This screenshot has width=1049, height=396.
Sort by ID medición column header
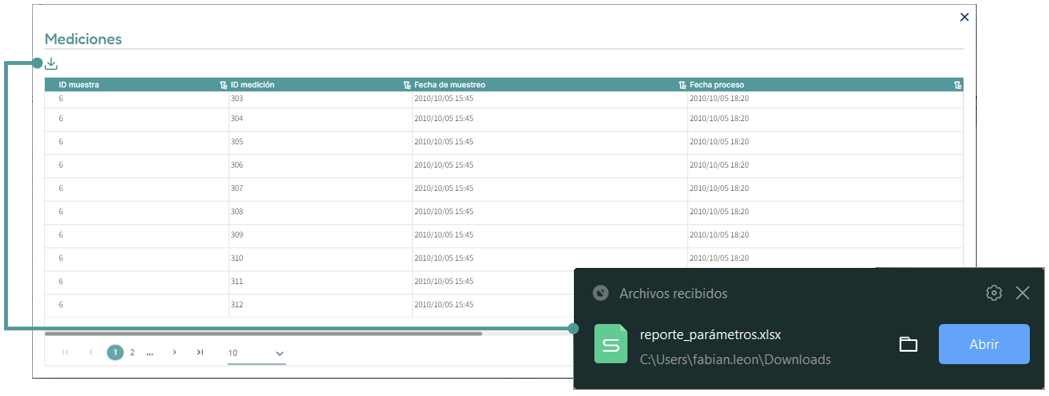[252, 85]
